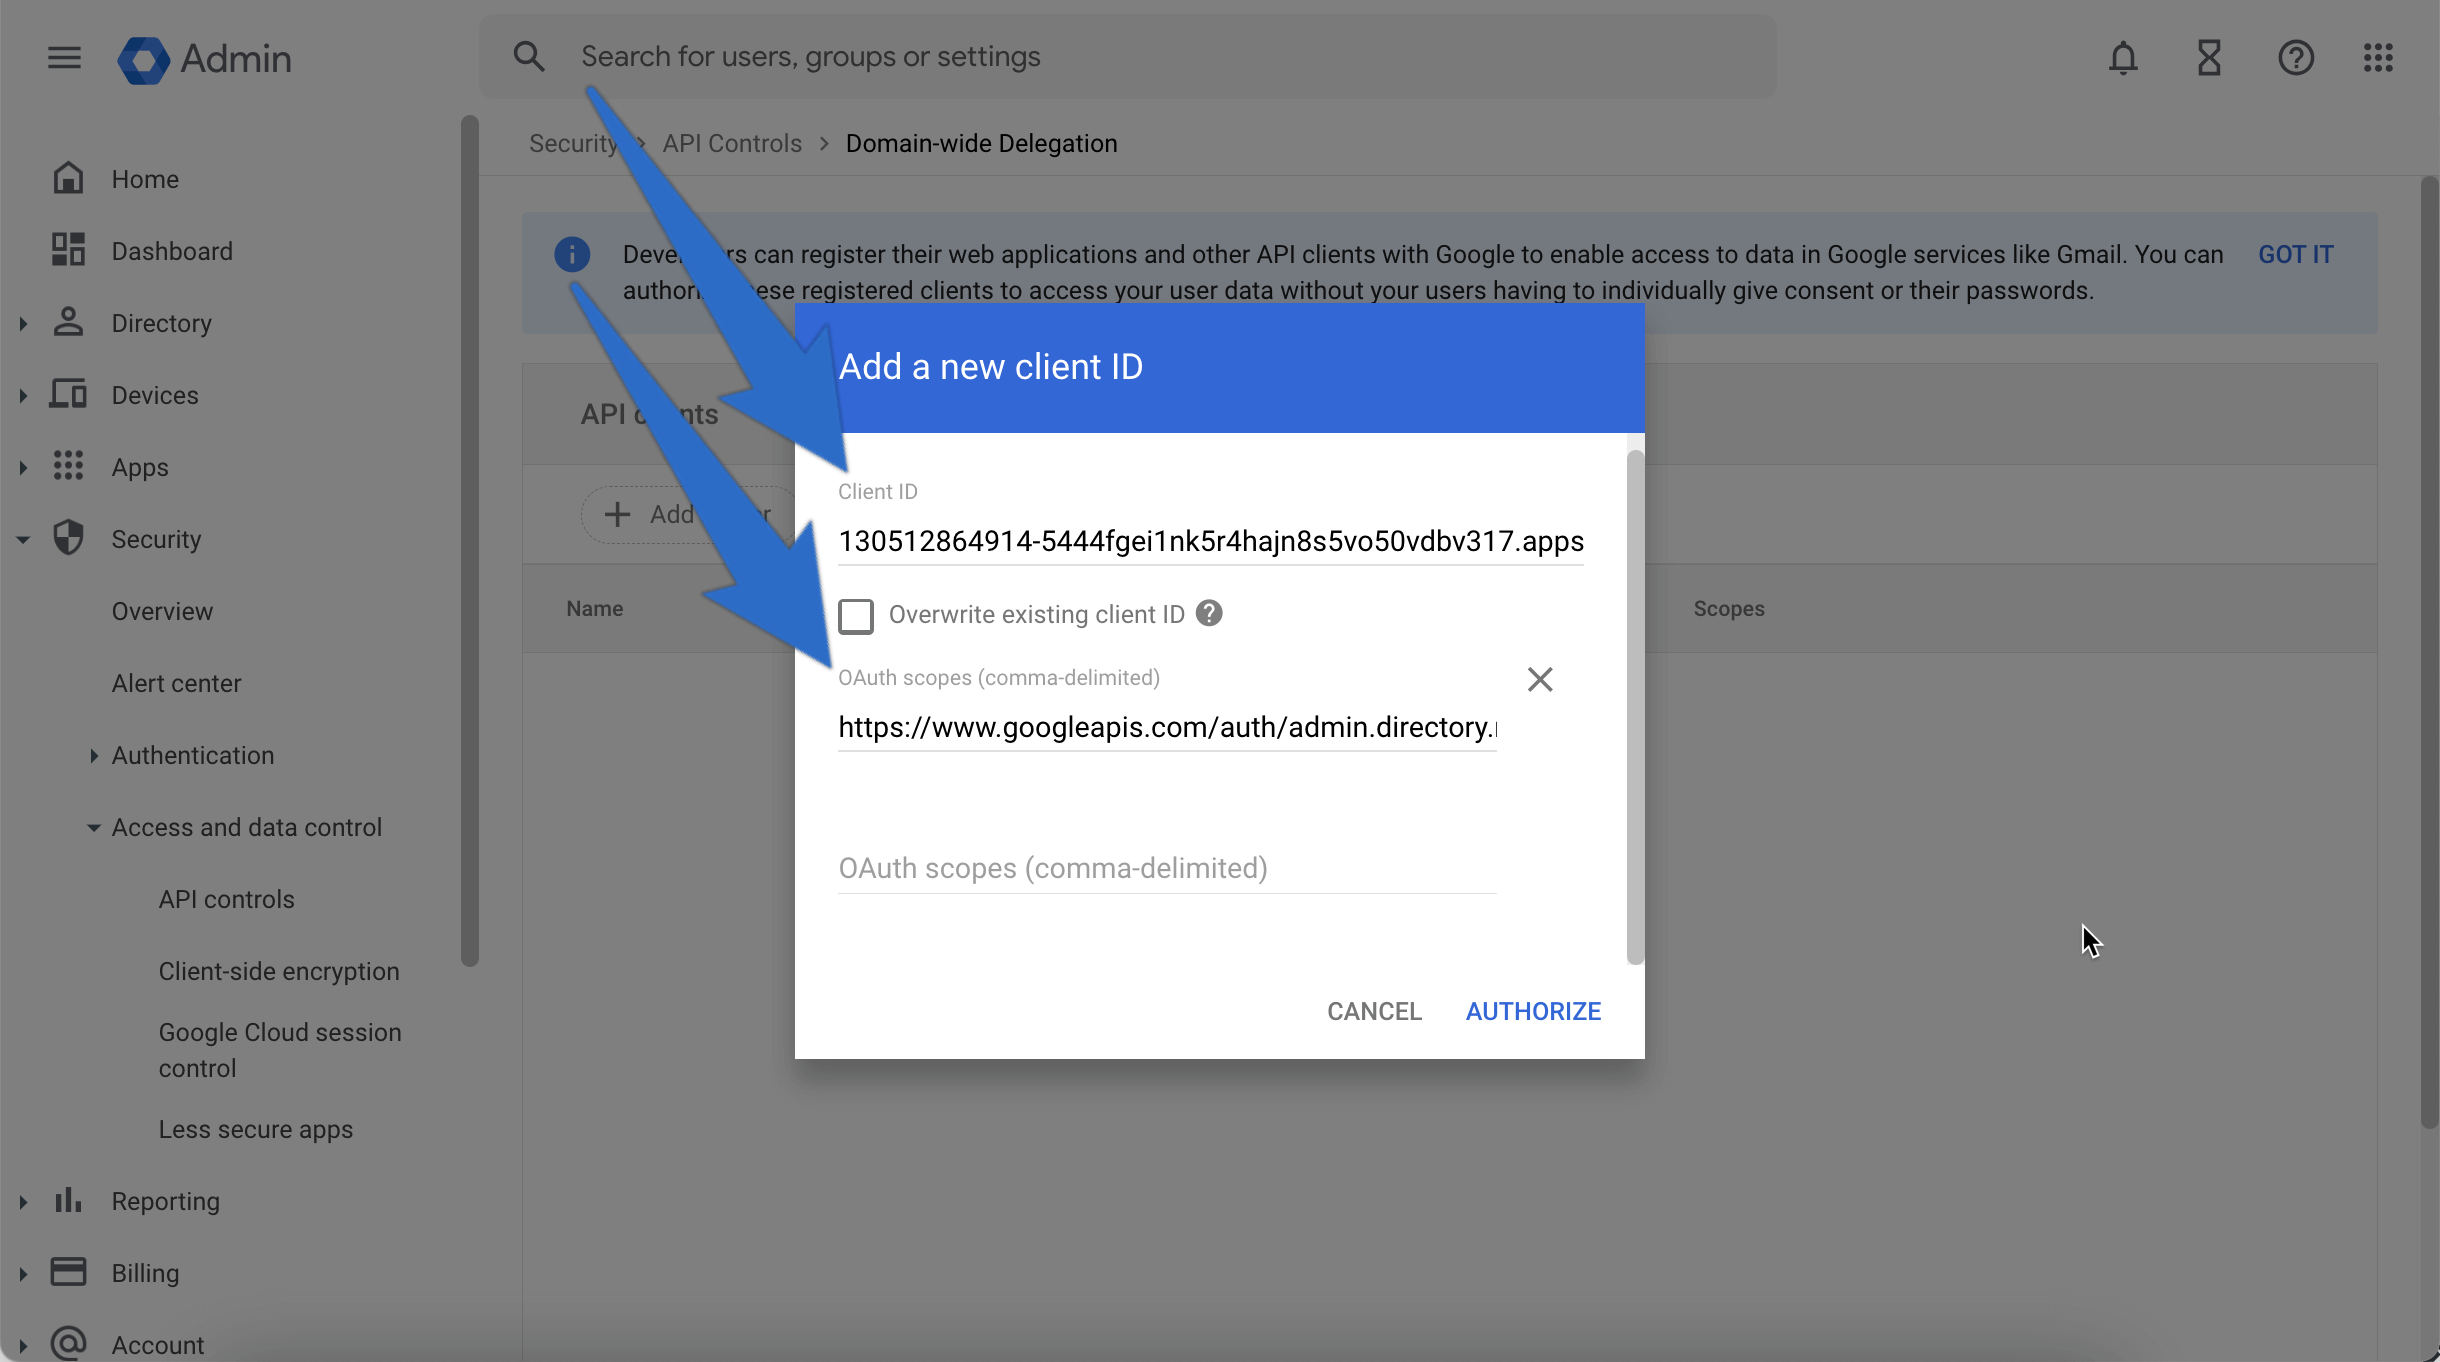Focus the filled OAuth scopes field
Viewport: 2440px width, 1362px height.
[1167, 727]
